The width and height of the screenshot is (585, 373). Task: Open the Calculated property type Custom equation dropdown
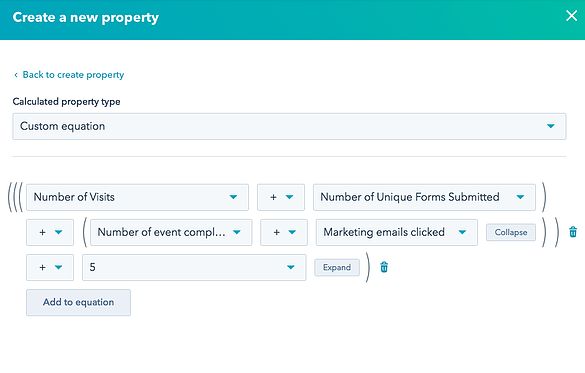289,126
